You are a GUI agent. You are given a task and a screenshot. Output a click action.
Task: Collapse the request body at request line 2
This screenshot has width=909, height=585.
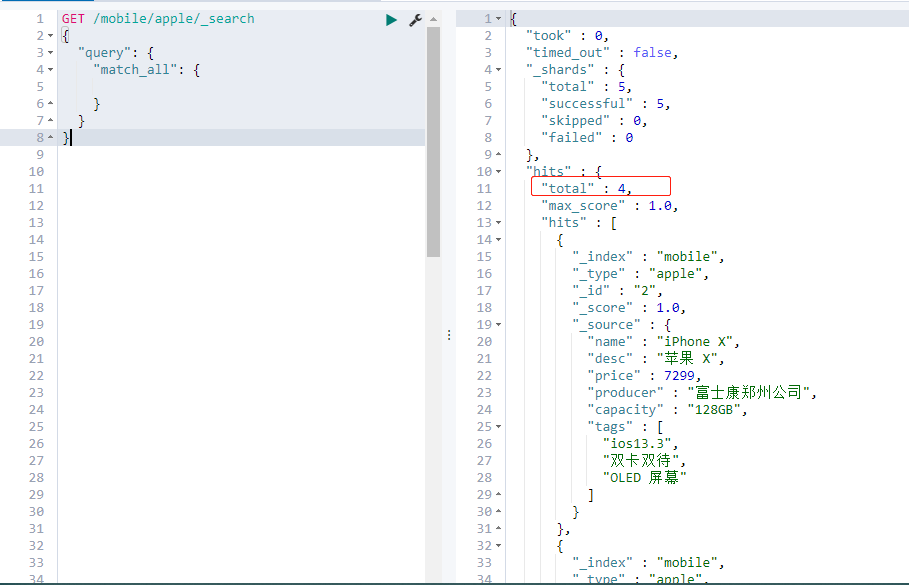pos(50,36)
